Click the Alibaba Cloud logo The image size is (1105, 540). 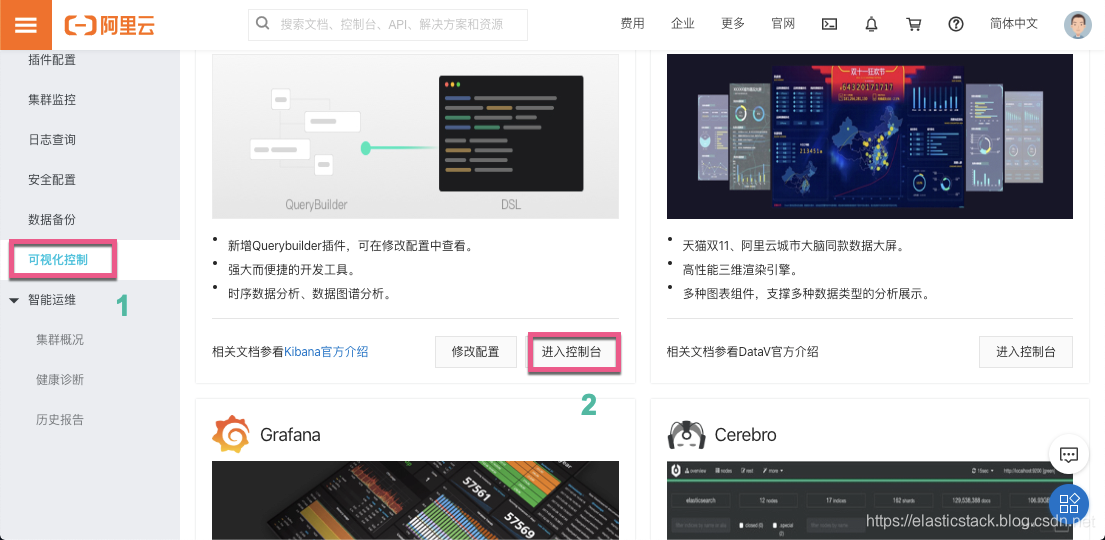pyautogui.click(x=109, y=25)
